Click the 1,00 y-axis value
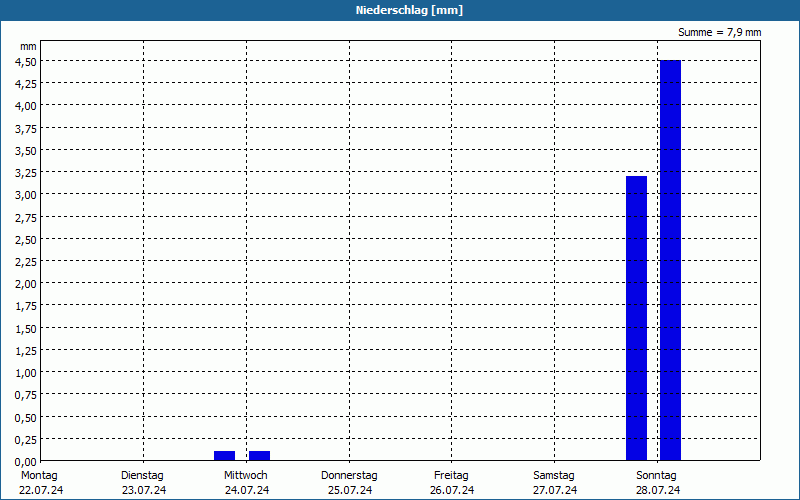This screenshot has height=500, width=800. tap(26, 373)
